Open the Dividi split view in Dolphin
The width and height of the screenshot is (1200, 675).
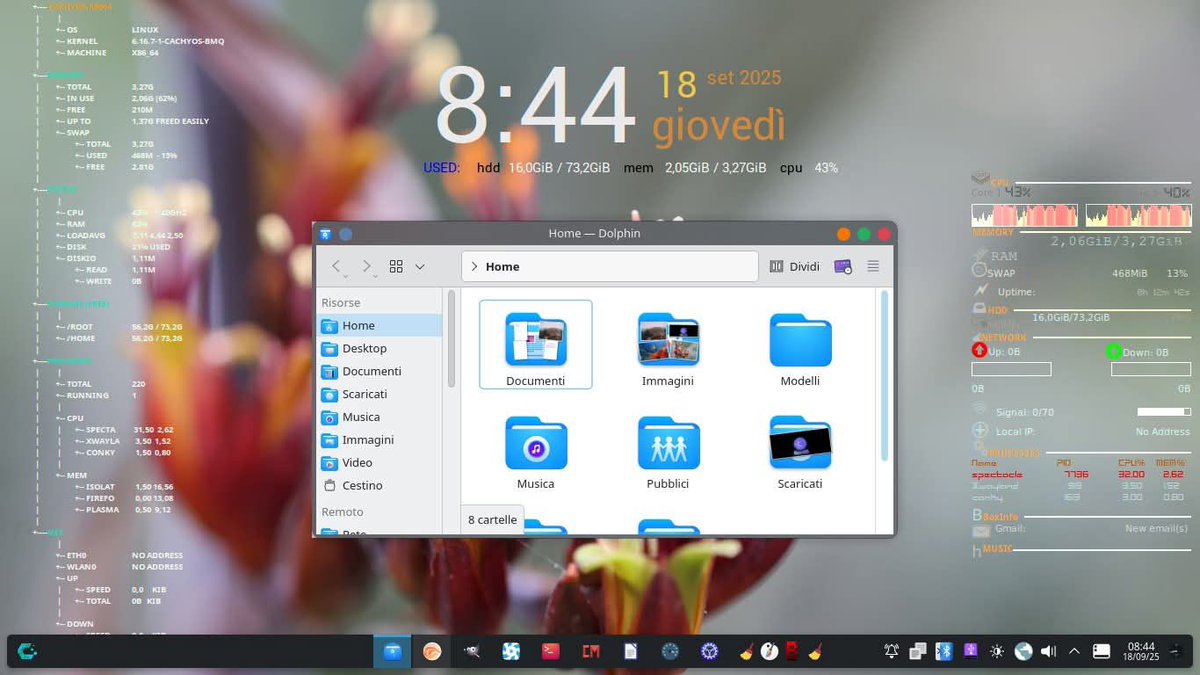[793, 266]
